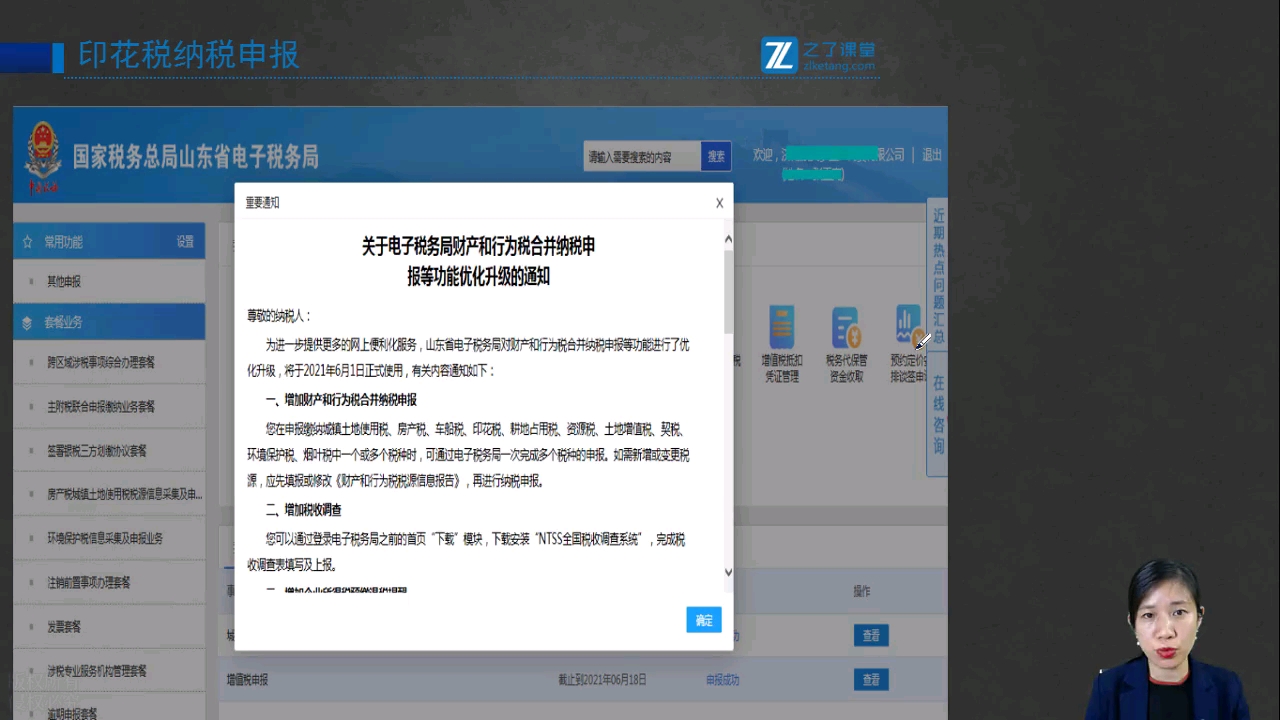Click the dialog heading 关于电子税务局财产和行为税合并纳税申

pos(478,246)
